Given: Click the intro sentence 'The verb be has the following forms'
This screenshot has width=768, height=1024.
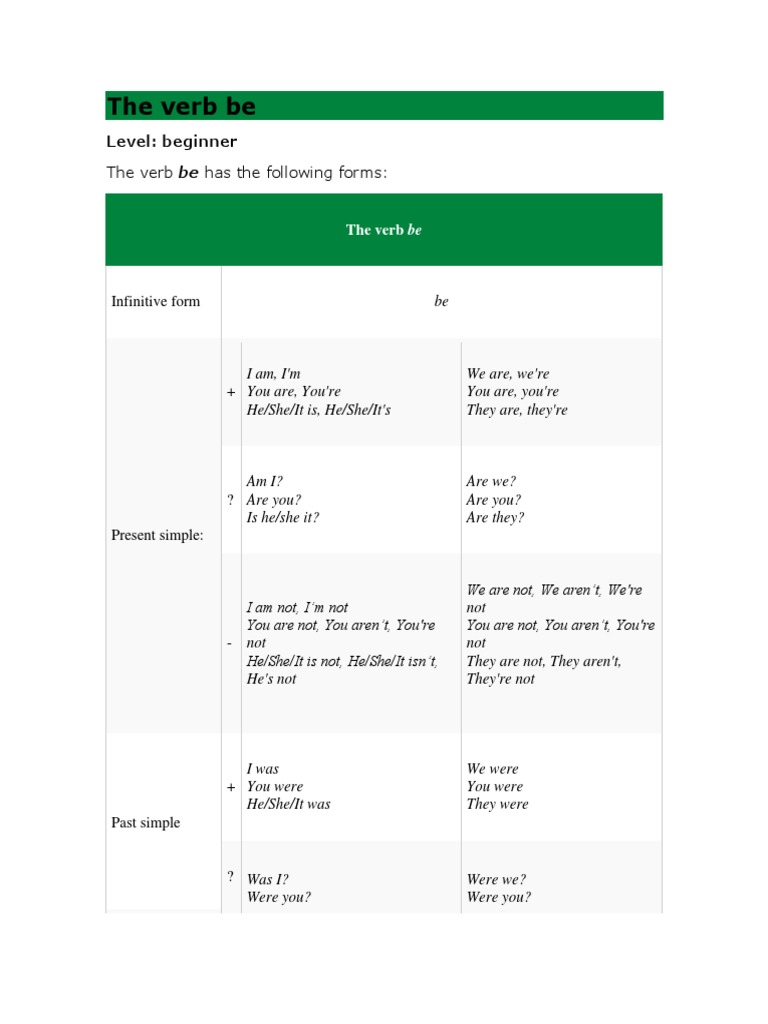Looking at the screenshot, I should click(x=246, y=172).
